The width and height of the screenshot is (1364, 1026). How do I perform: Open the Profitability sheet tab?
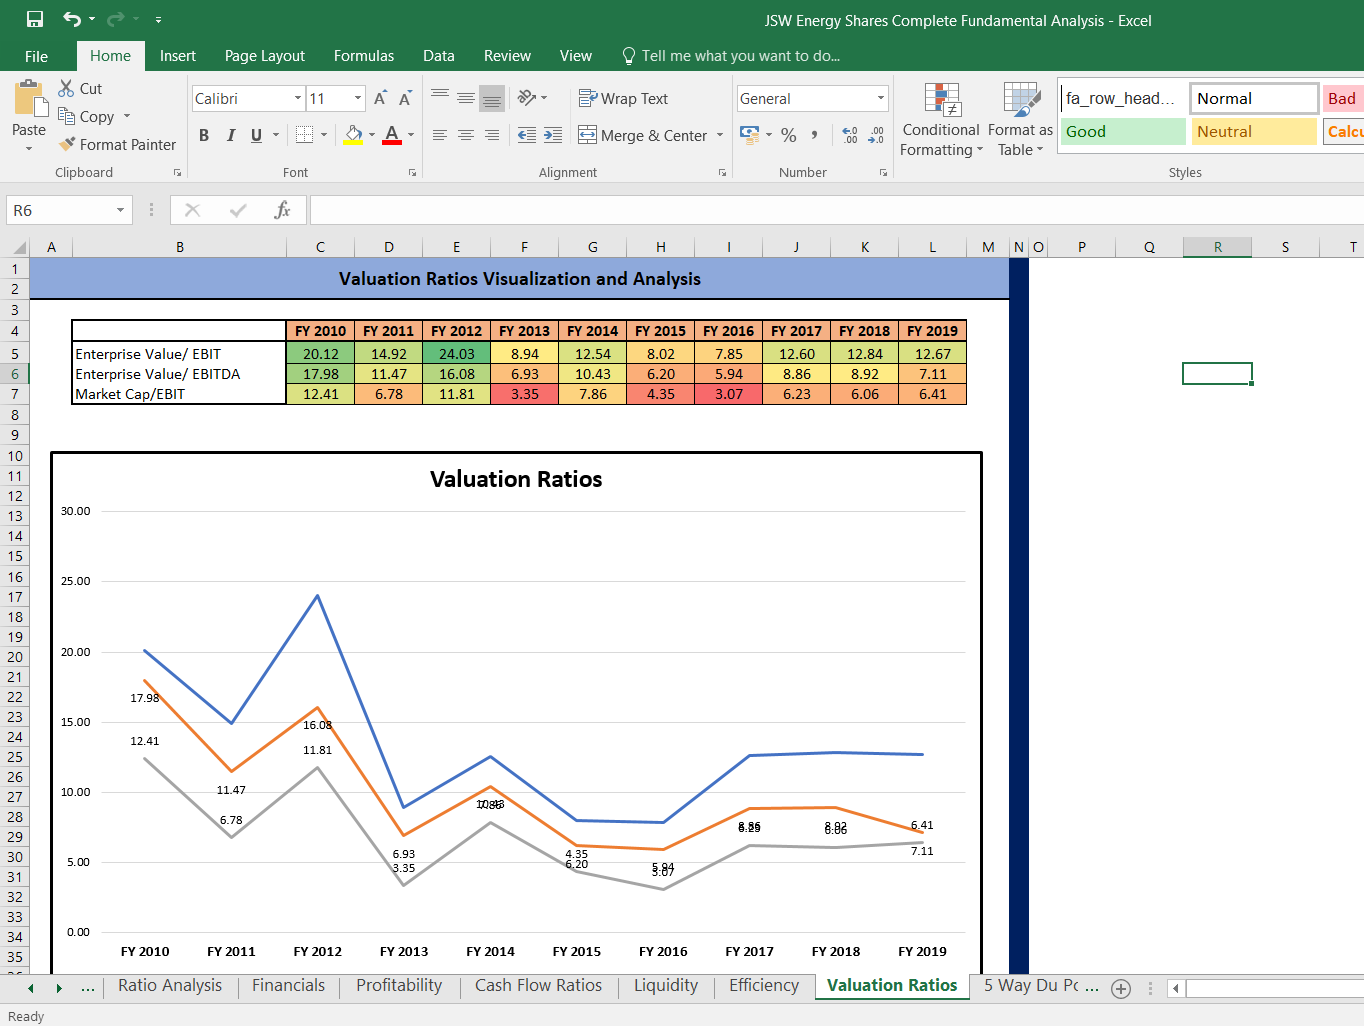(x=399, y=986)
